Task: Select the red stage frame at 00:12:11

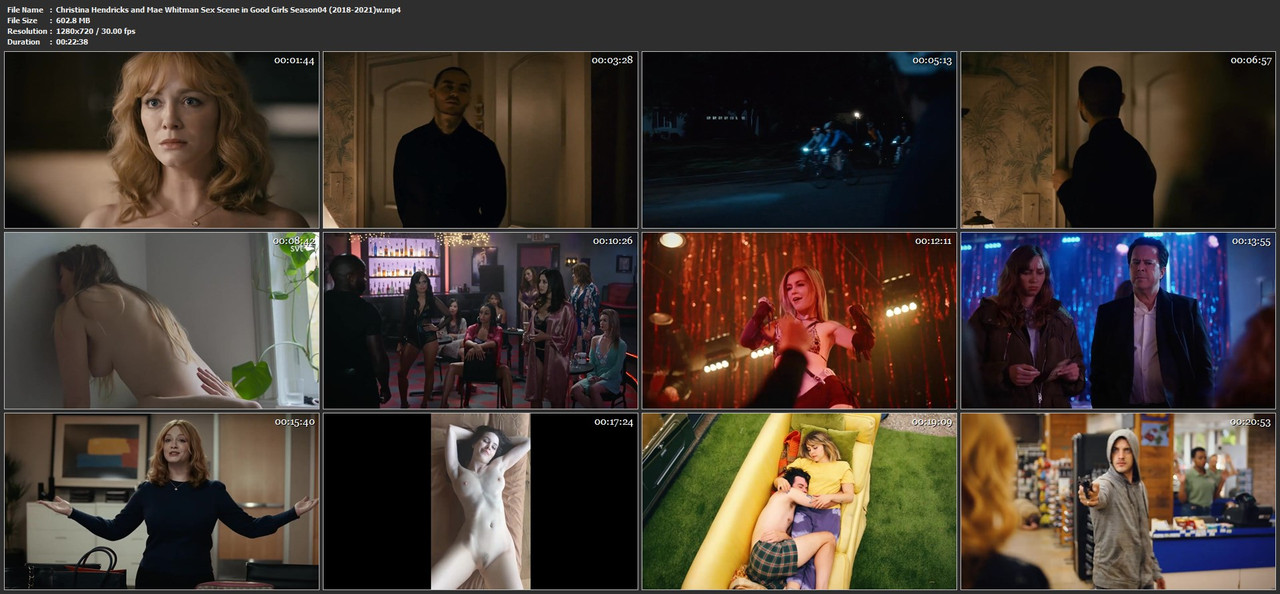Action: [x=800, y=321]
